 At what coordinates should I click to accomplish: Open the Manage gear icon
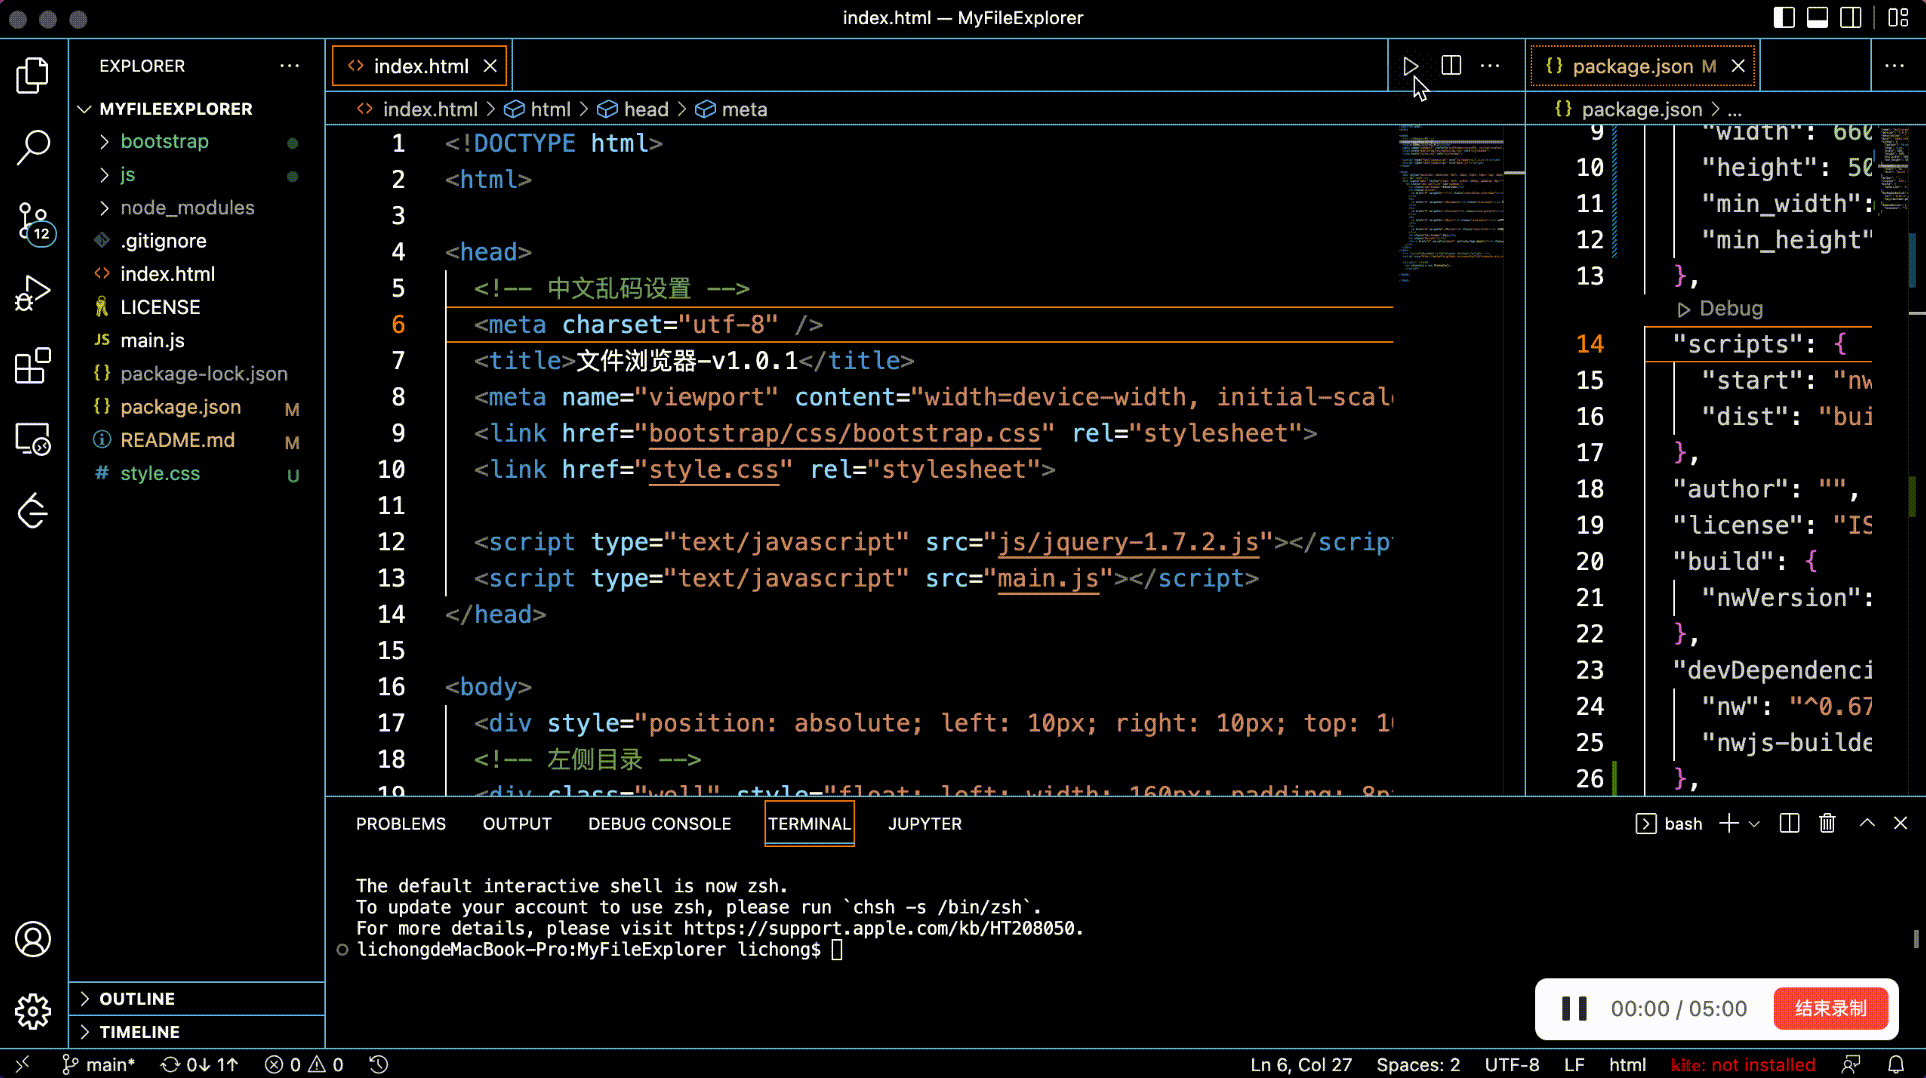coord(33,1011)
